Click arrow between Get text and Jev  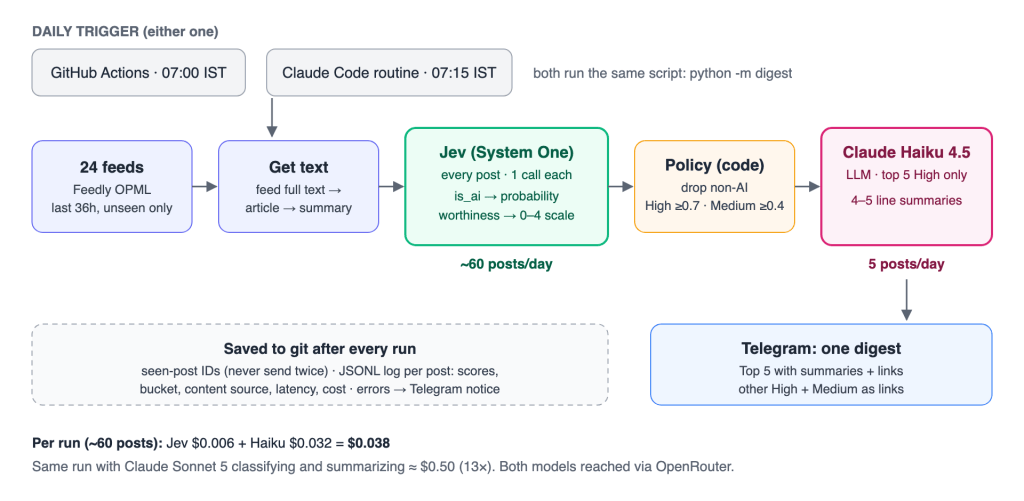392,187
